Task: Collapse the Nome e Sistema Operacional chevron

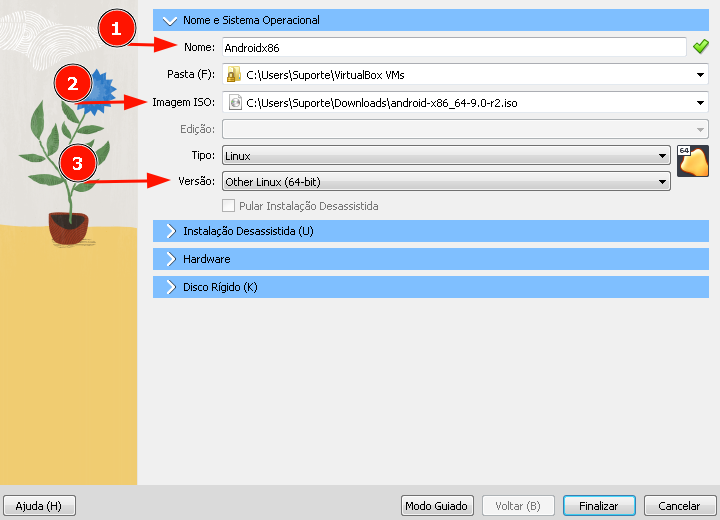Action: point(170,21)
